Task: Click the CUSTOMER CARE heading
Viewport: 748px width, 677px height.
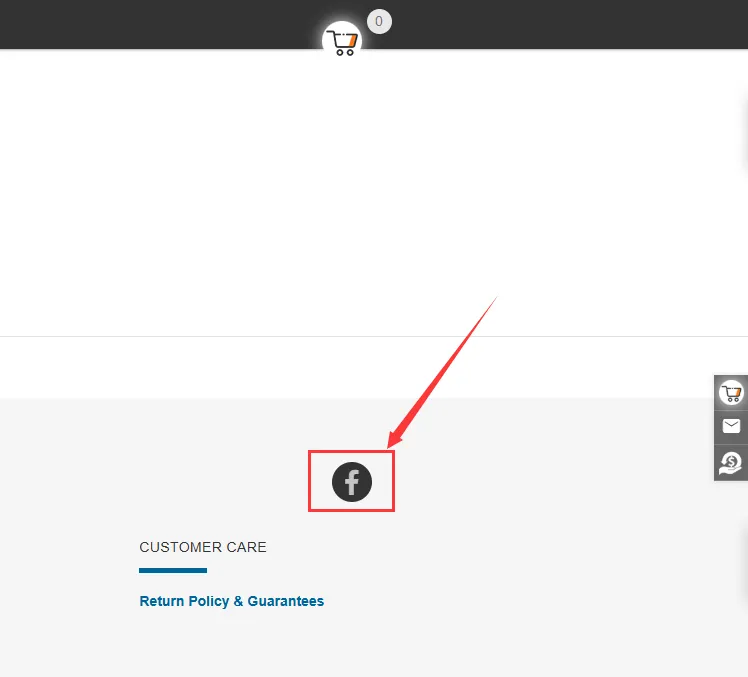Action: point(203,547)
